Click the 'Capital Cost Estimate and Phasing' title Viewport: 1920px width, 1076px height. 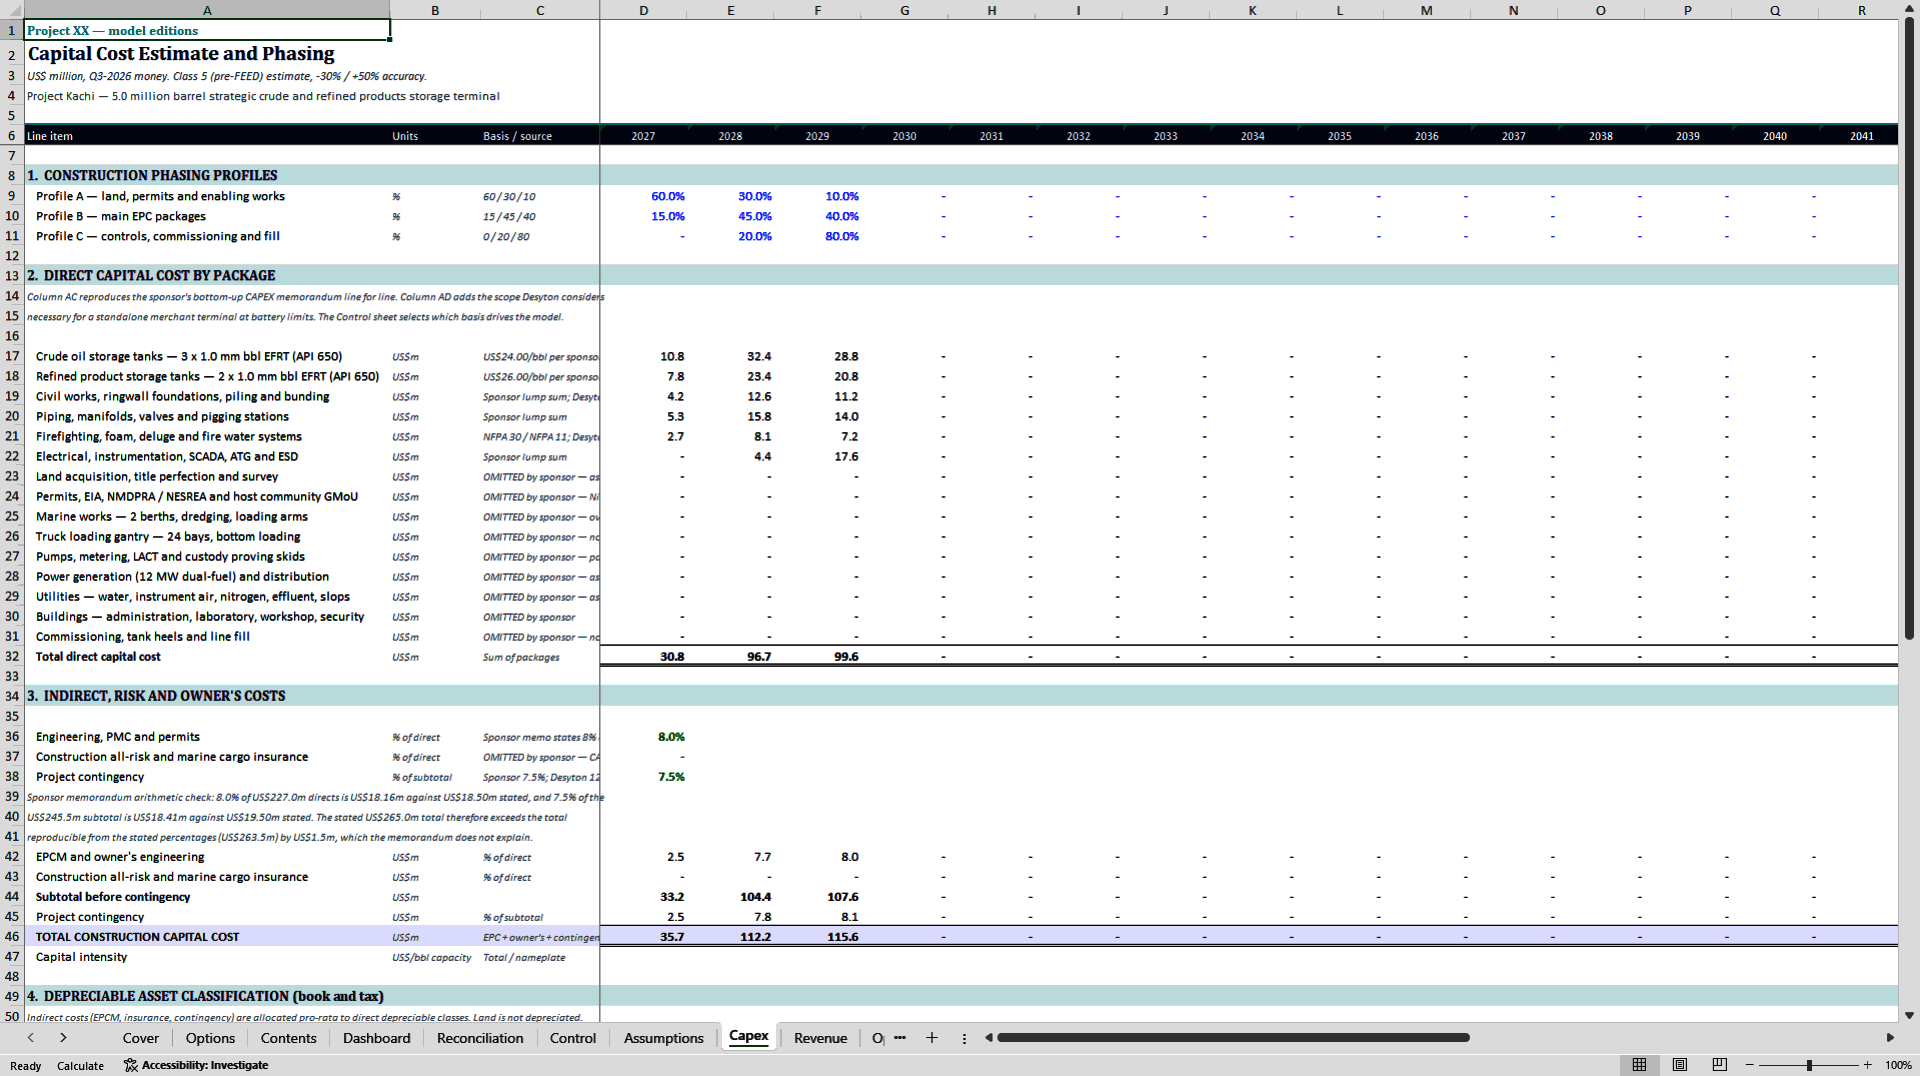coord(181,54)
